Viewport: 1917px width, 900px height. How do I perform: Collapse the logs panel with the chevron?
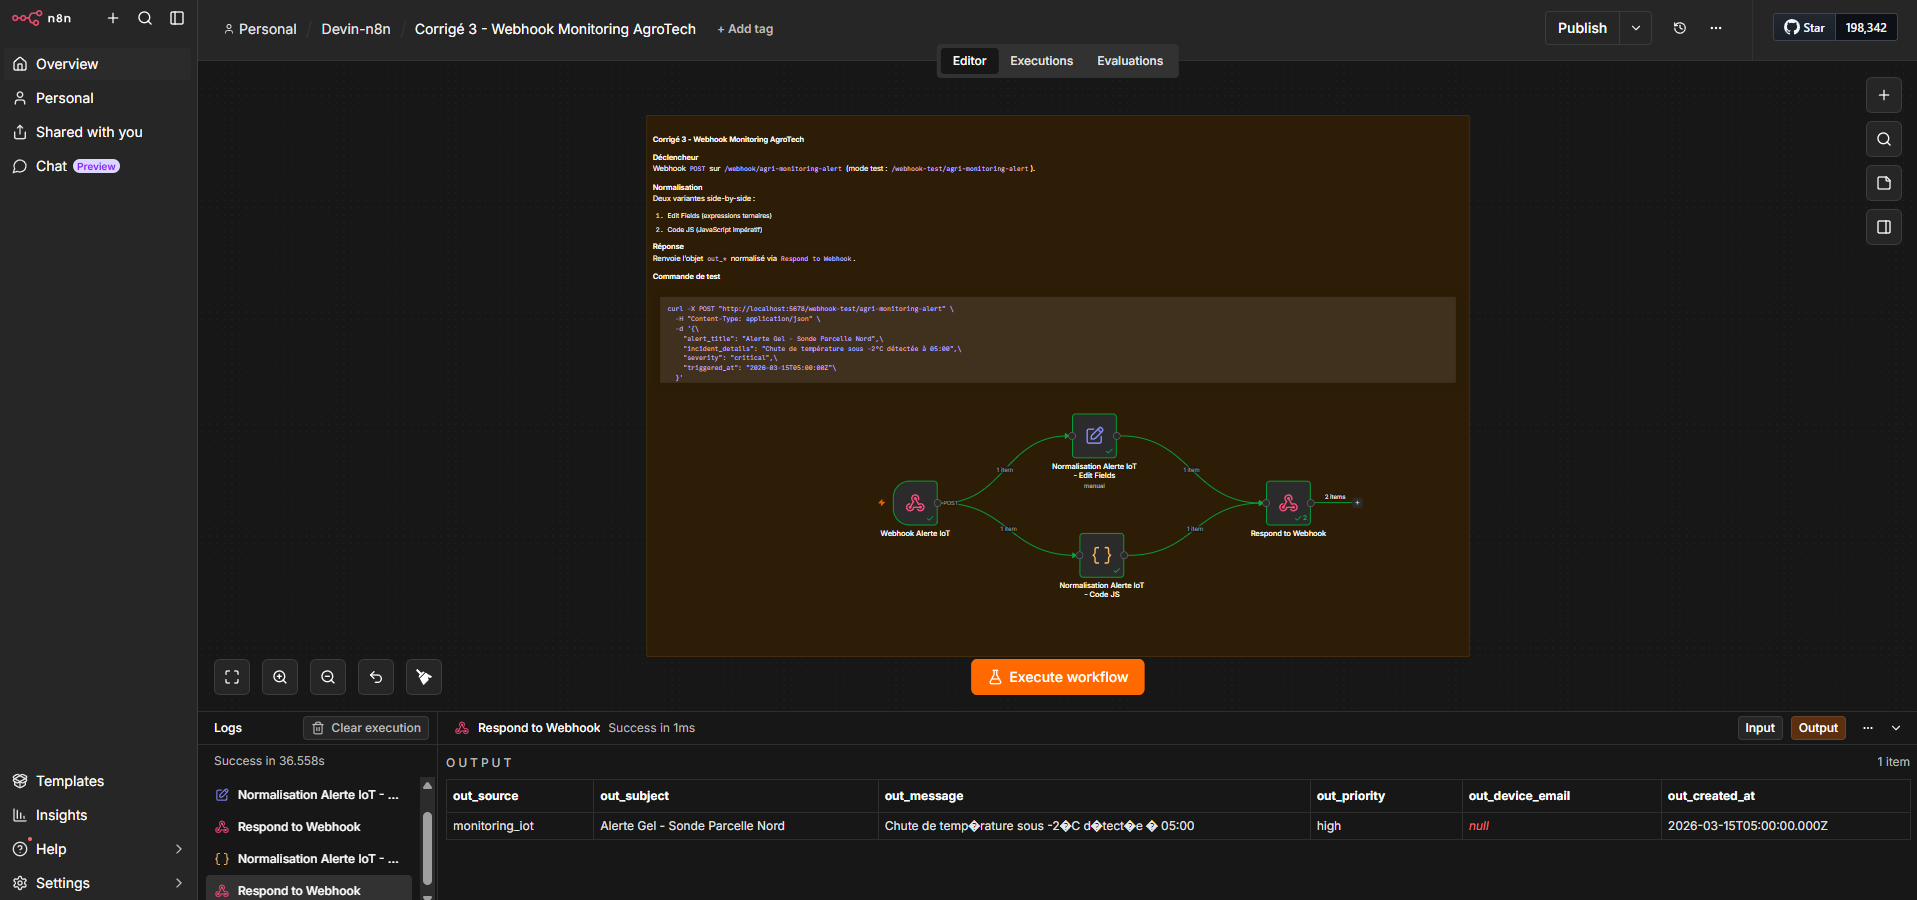click(1896, 728)
